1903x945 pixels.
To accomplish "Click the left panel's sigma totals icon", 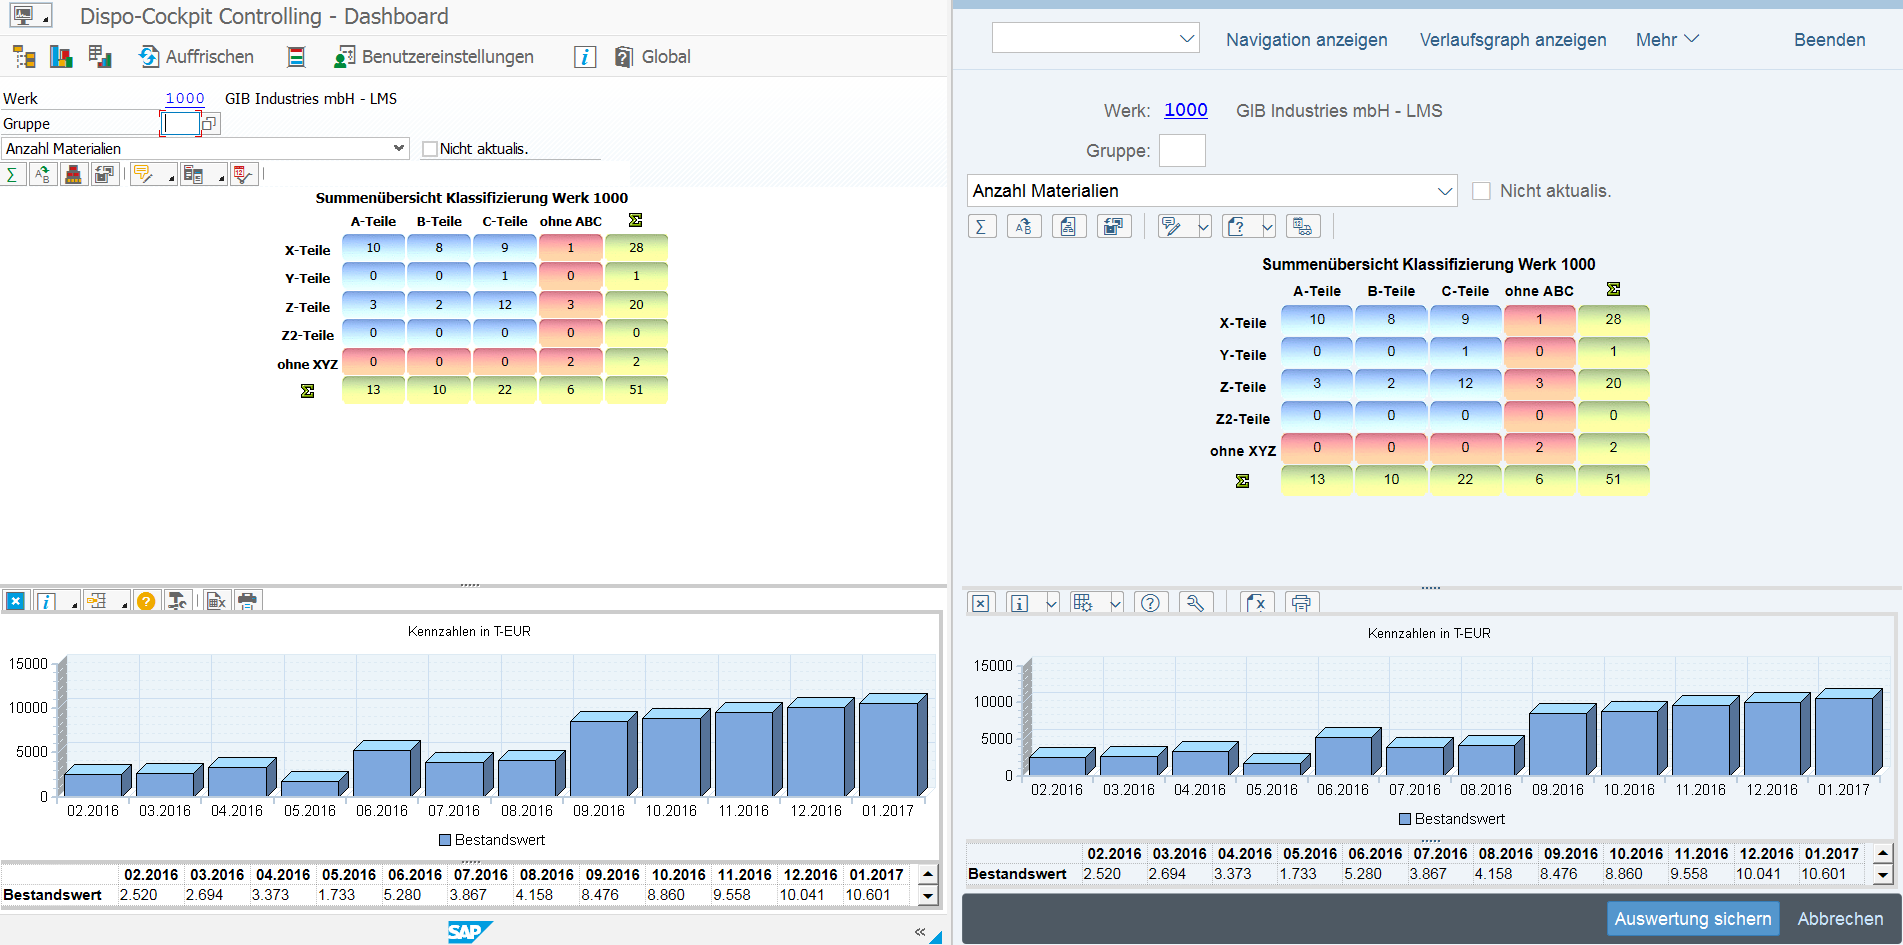I will point(12,175).
